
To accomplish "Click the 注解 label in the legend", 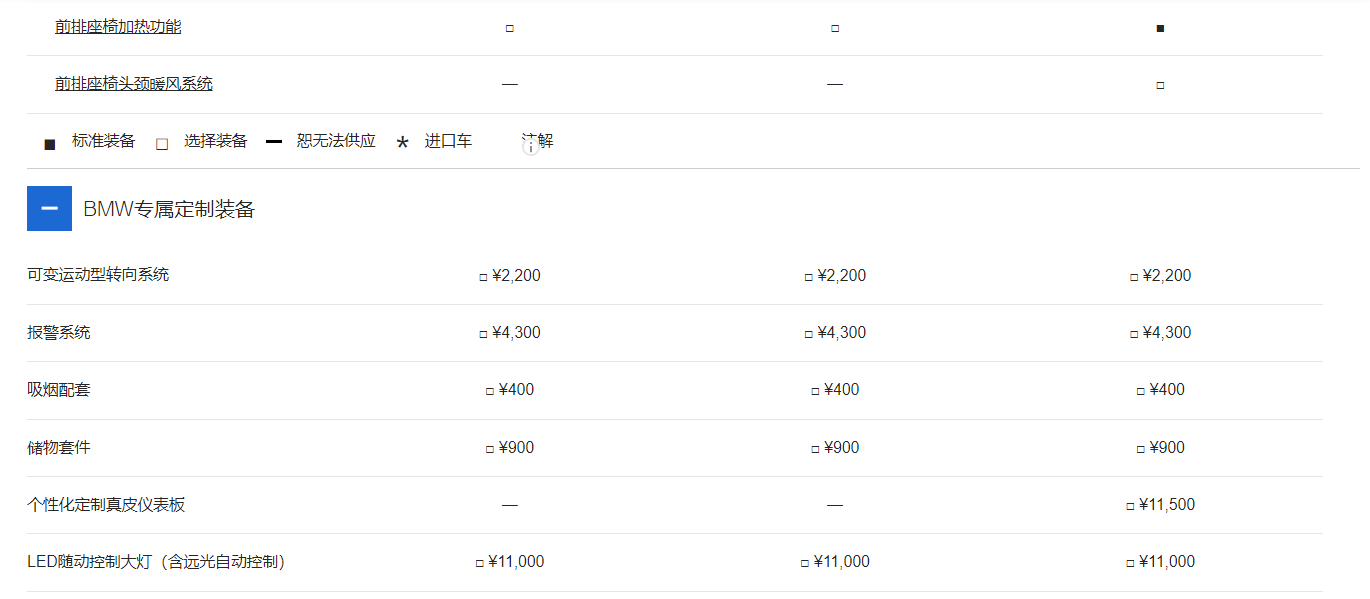I will 540,140.
